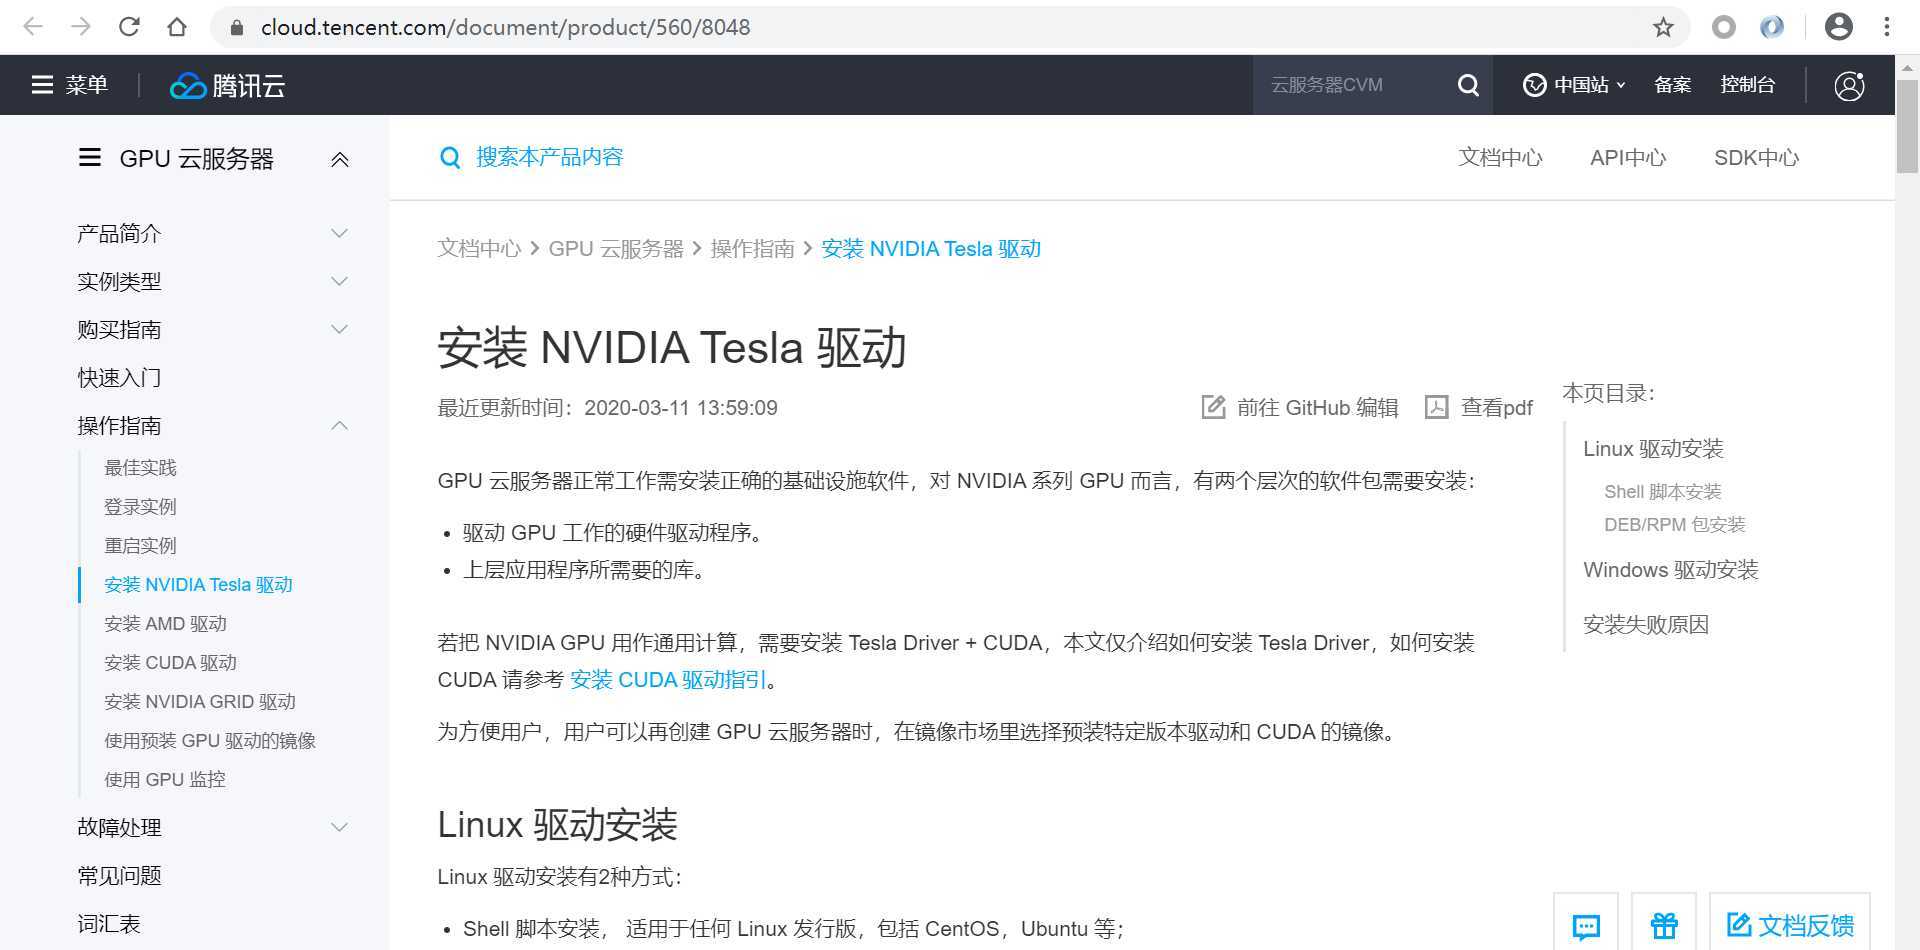Jump to Shell 脚本安装 in page contents

click(x=1662, y=491)
